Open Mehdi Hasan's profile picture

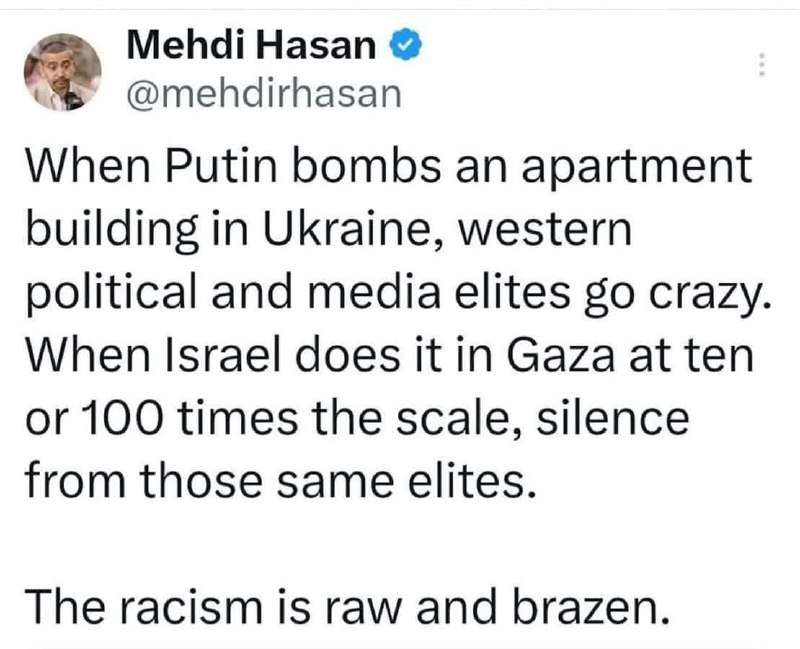click(62, 72)
